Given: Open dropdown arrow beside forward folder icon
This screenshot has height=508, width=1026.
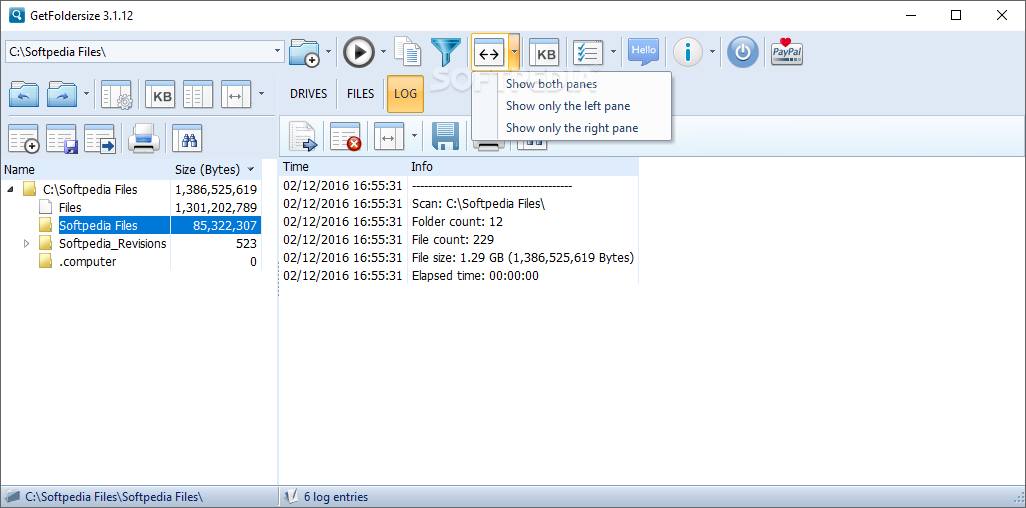Looking at the screenshot, I should [x=87, y=94].
